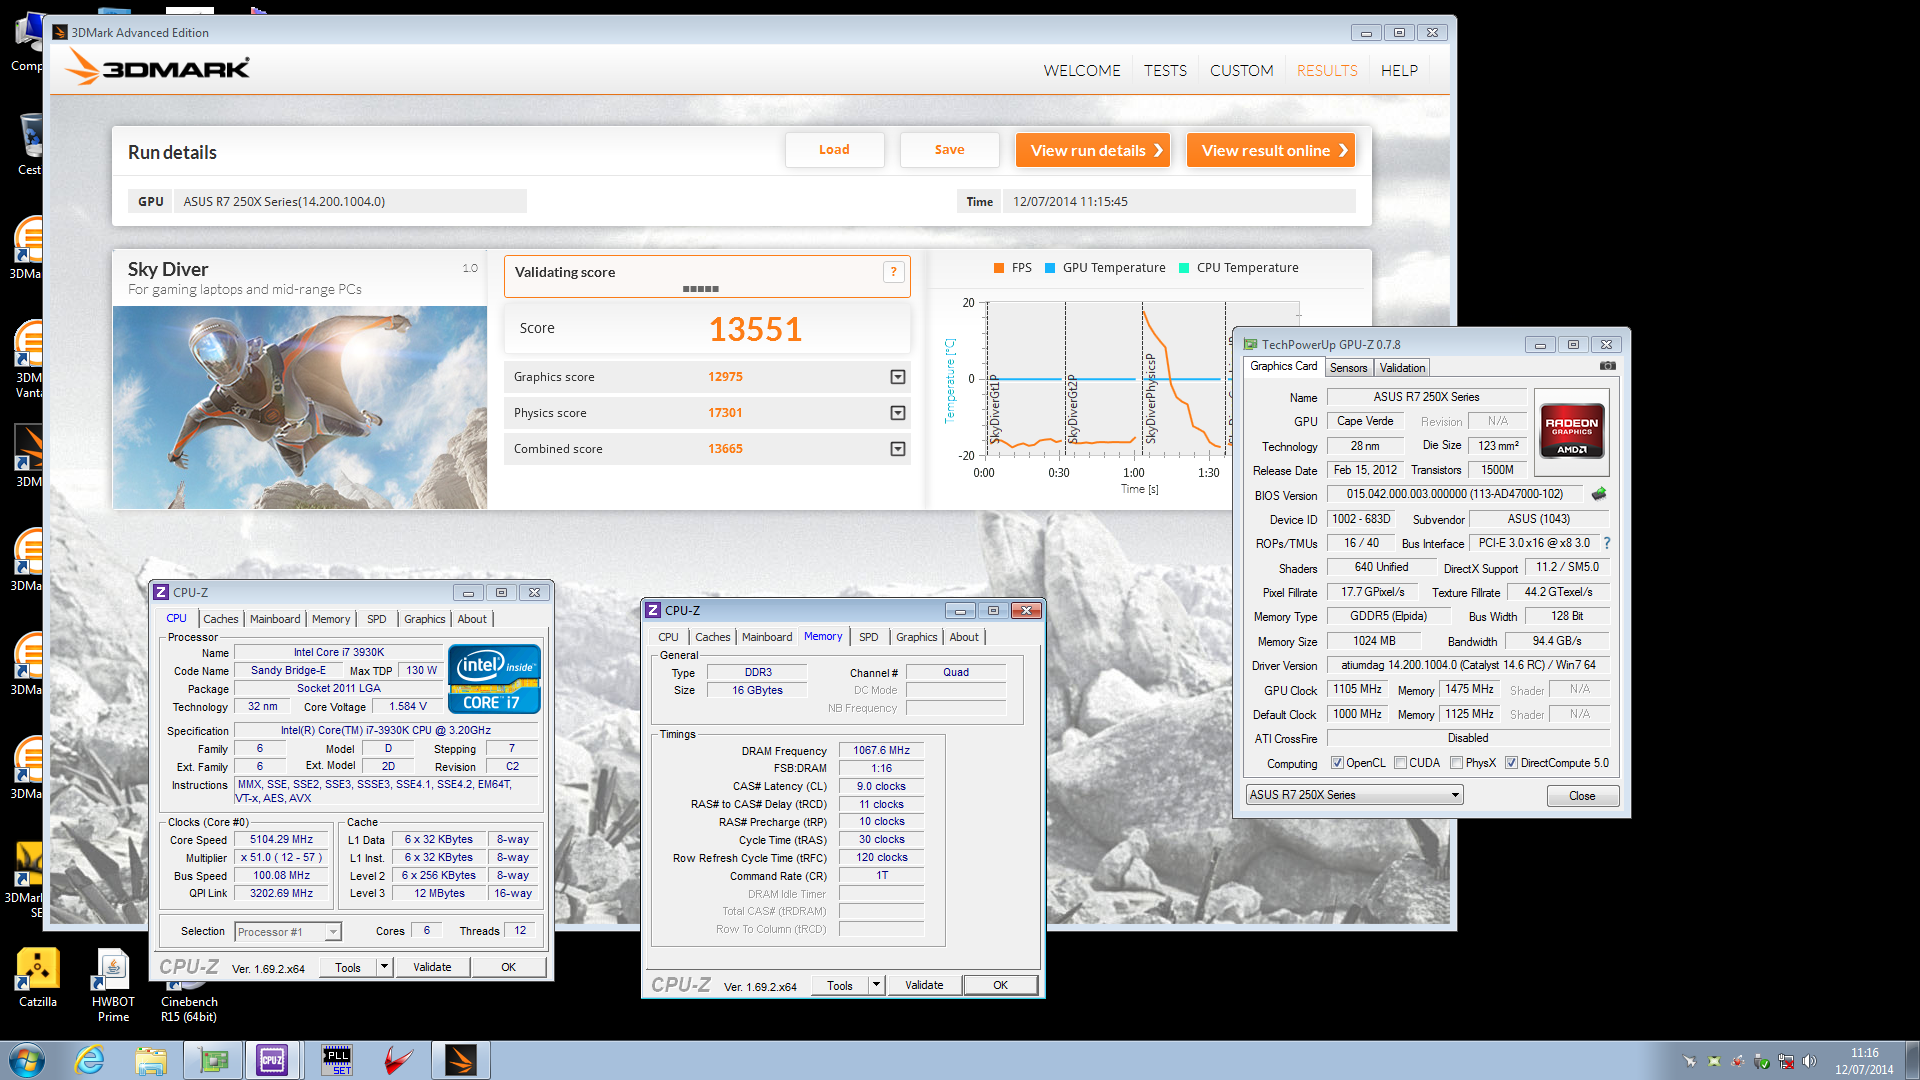Viewport: 1920px width, 1080px height.
Task: Expand the Combined score details
Action: pyautogui.click(x=898, y=449)
